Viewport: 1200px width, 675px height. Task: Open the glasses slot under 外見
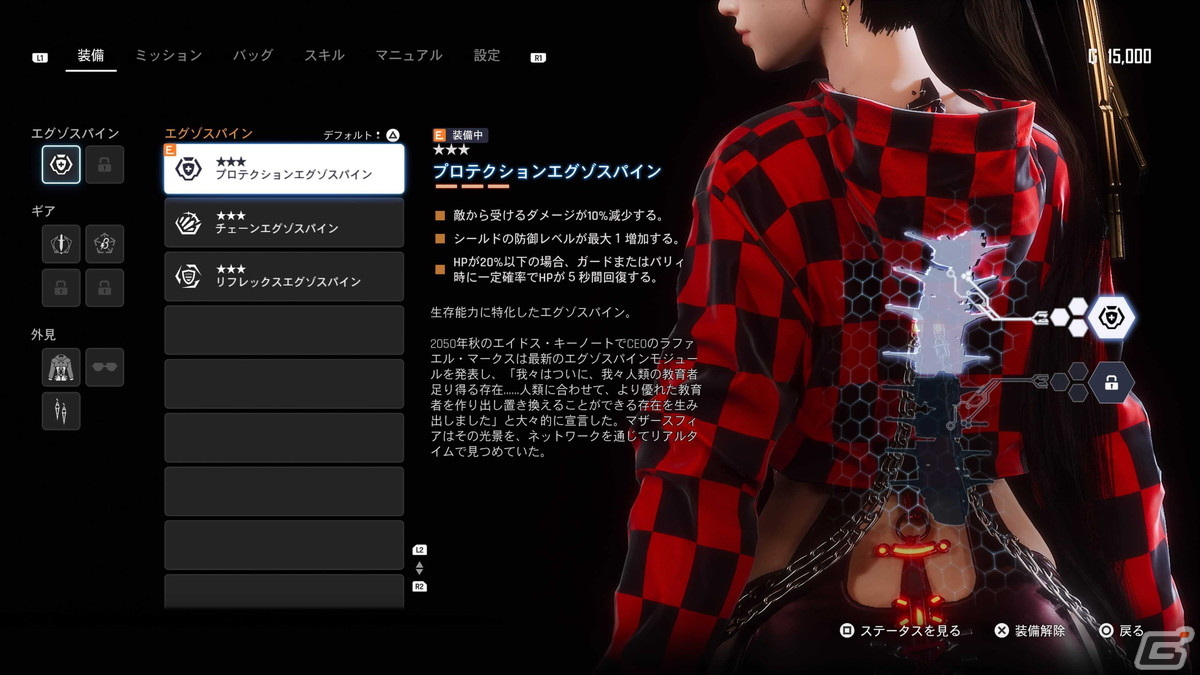tap(105, 367)
